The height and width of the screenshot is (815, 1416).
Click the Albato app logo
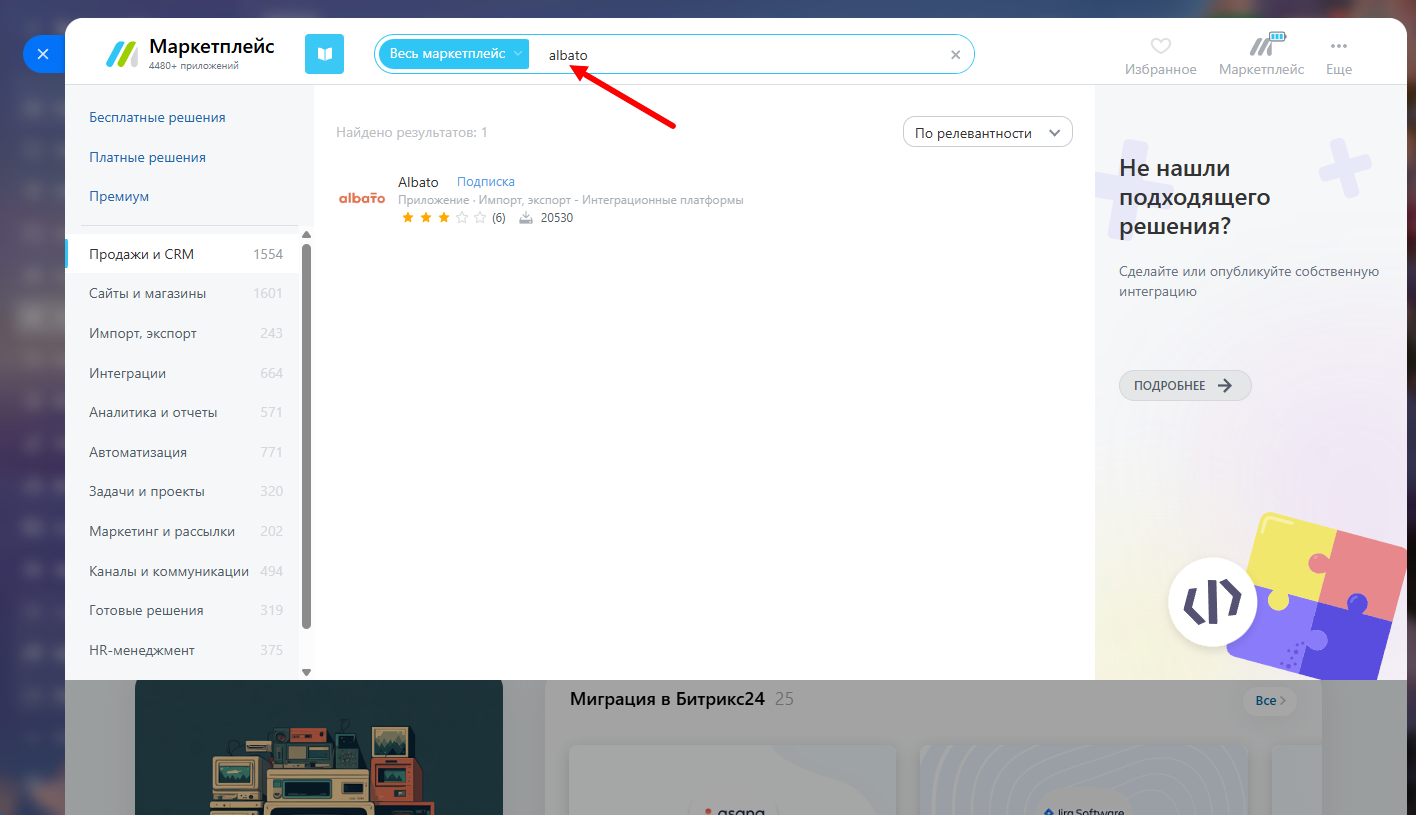tap(362, 198)
